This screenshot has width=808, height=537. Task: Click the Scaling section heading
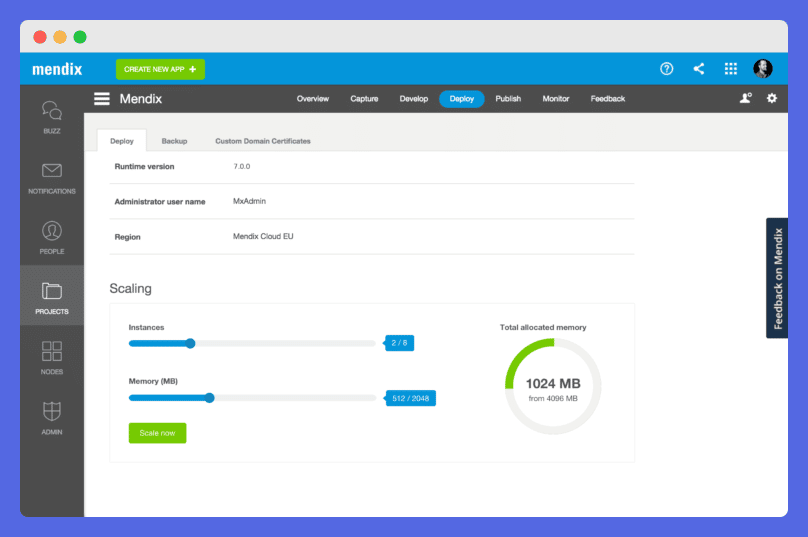pyautogui.click(x=130, y=288)
